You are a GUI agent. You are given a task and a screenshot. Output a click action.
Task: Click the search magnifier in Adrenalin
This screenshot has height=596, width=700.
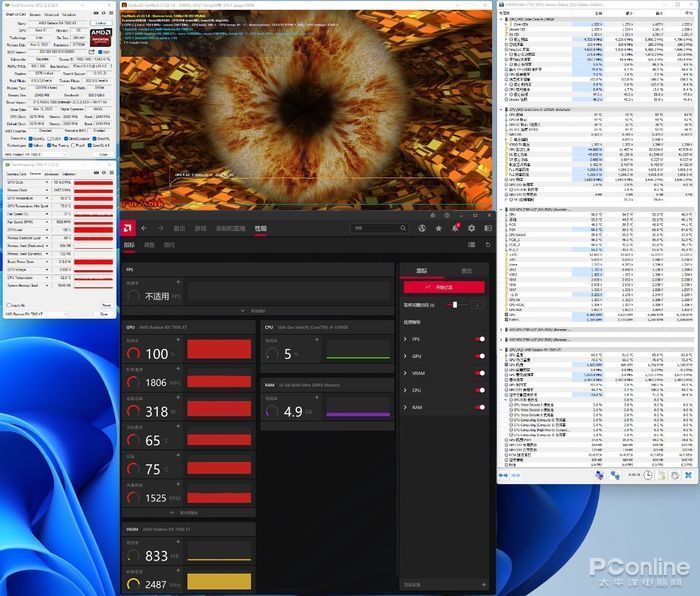point(403,228)
